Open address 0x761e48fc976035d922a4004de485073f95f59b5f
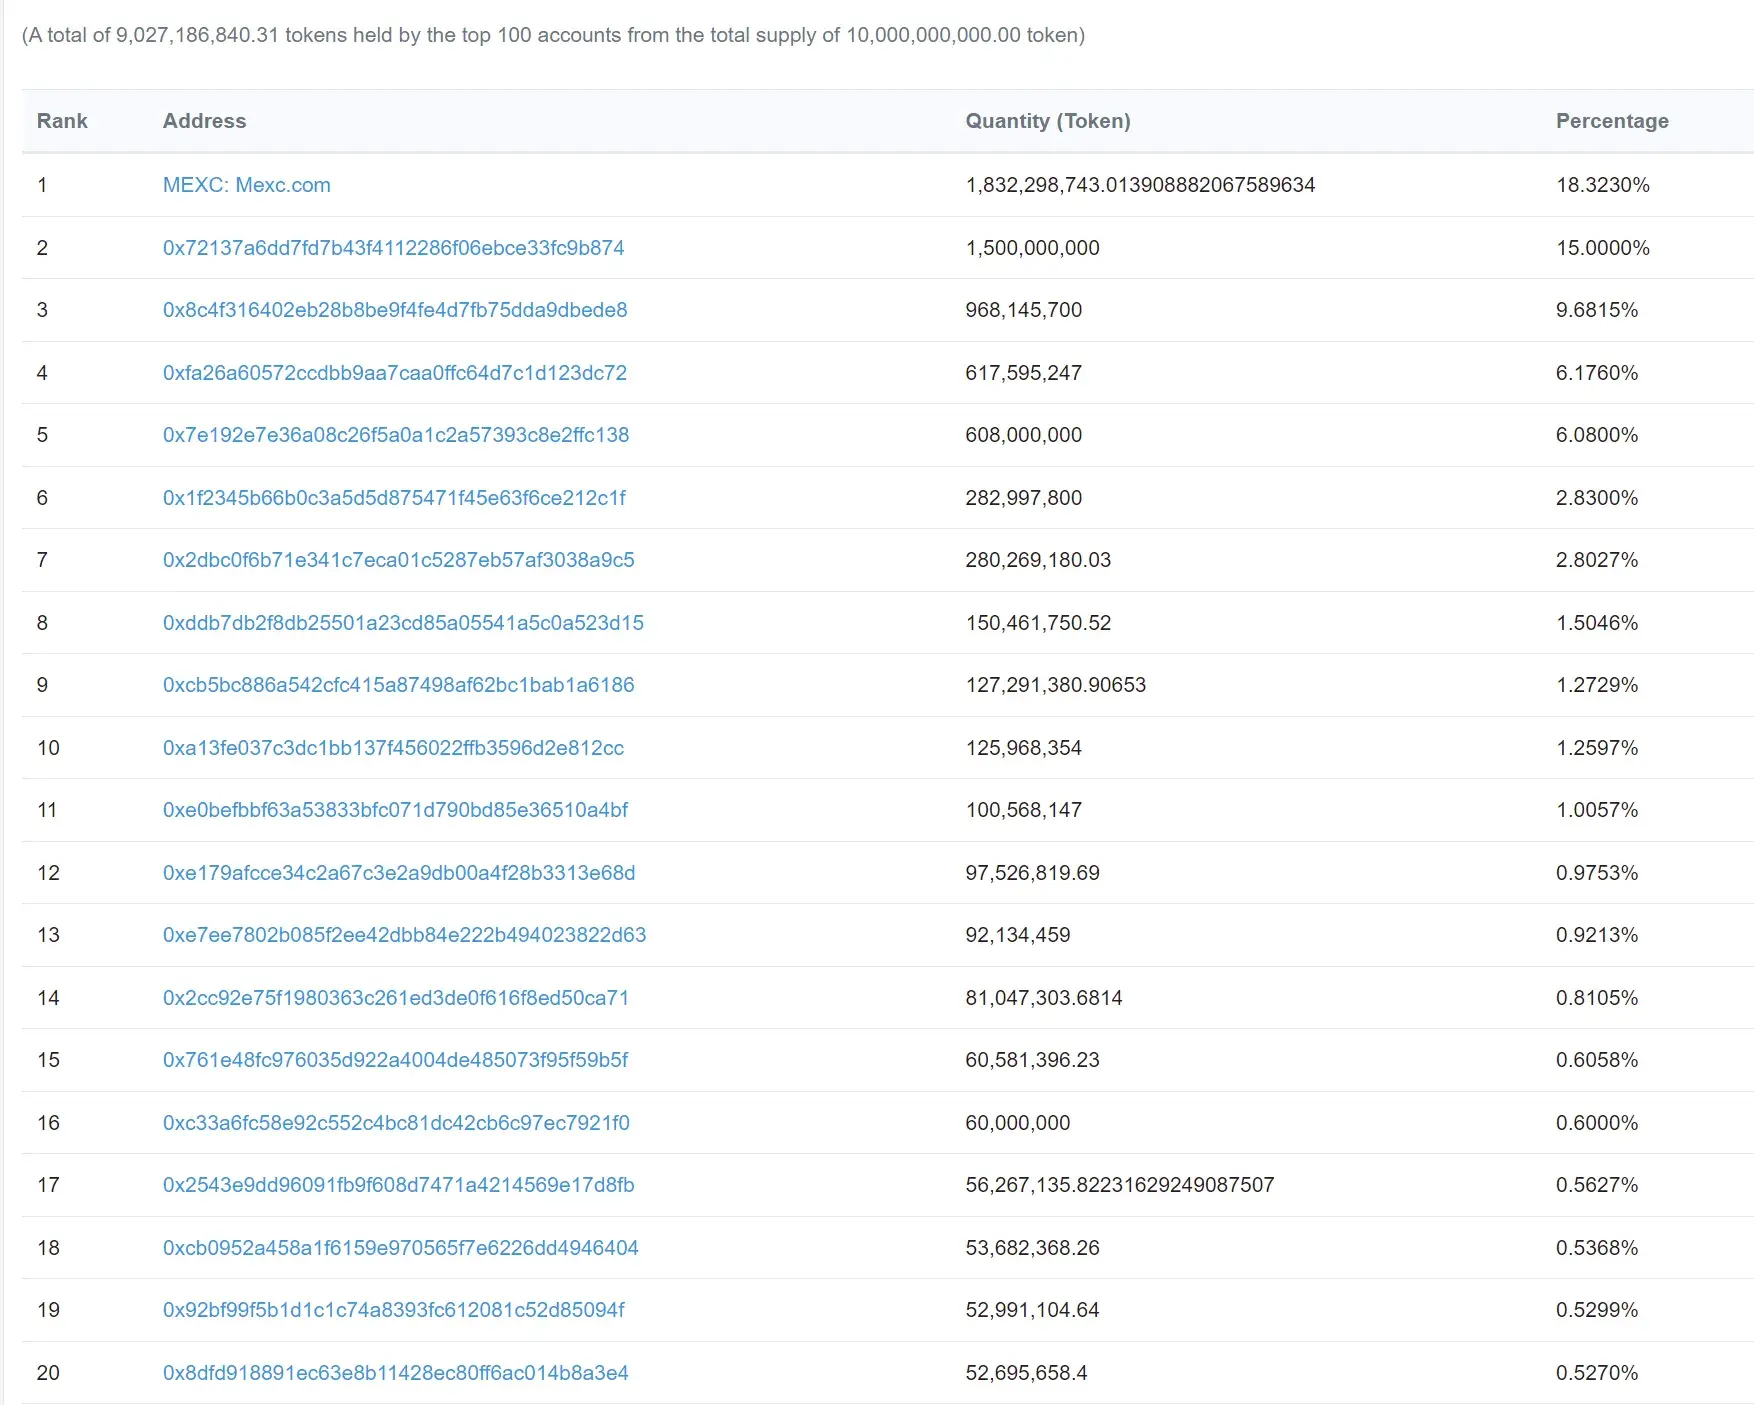The image size is (1754, 1405). [395, 1060]
